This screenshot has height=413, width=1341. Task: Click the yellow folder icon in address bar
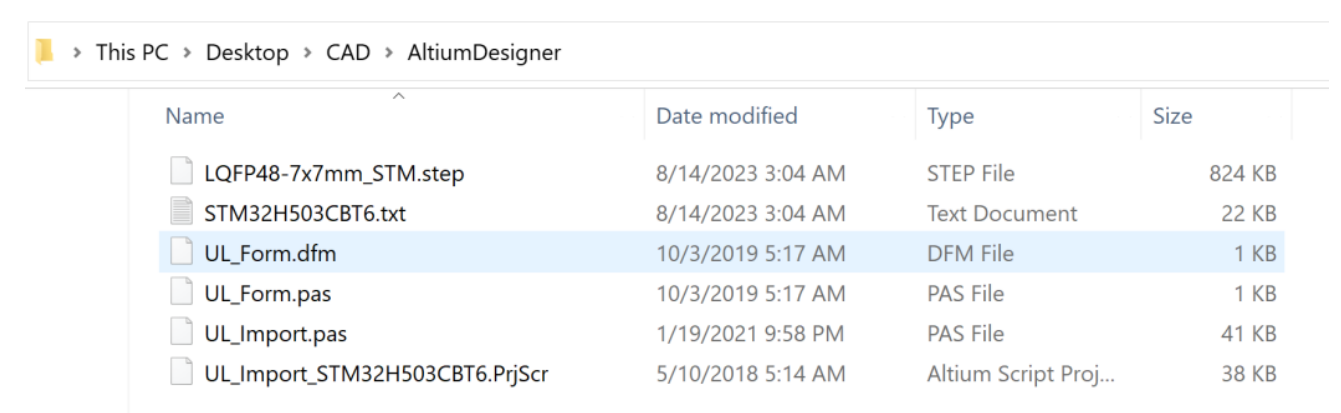(43, 51)
